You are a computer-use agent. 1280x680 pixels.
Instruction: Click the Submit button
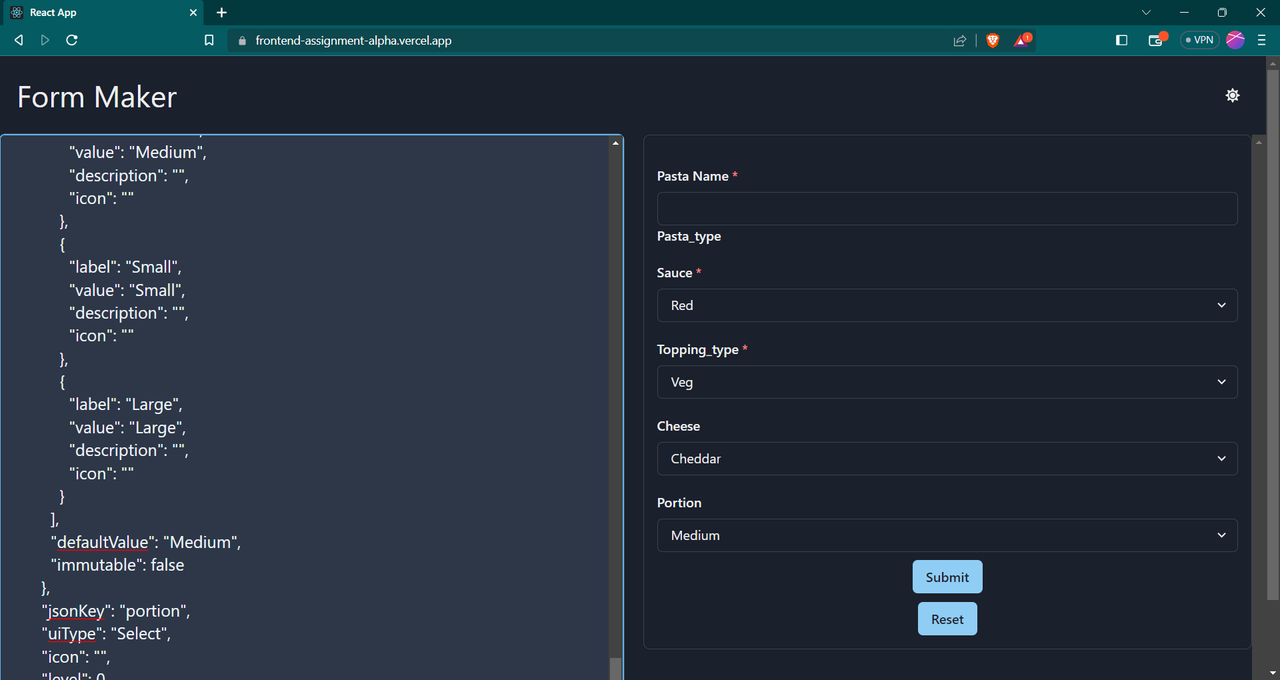pos(947,577)
